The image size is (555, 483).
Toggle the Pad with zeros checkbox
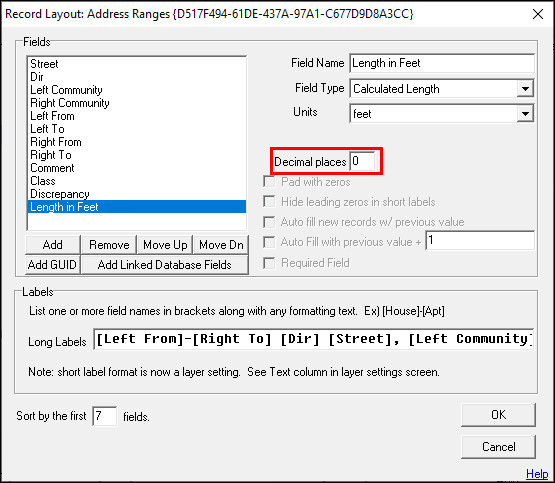pos(269,182)
